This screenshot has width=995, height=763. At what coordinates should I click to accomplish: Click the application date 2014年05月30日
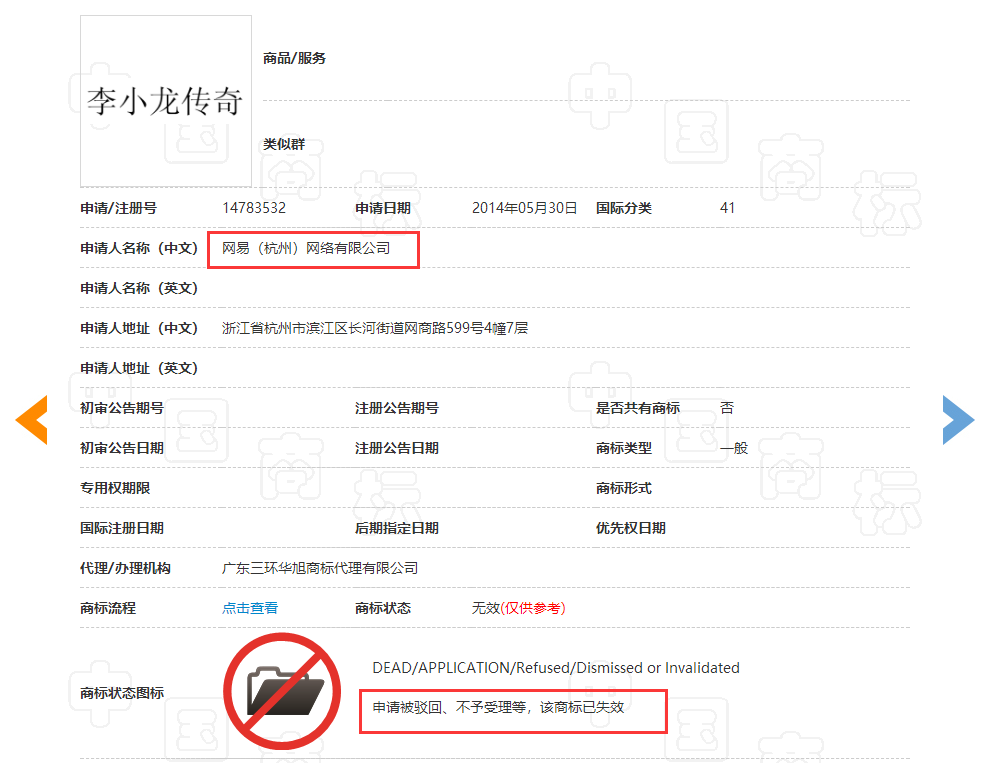click(524, 208)
